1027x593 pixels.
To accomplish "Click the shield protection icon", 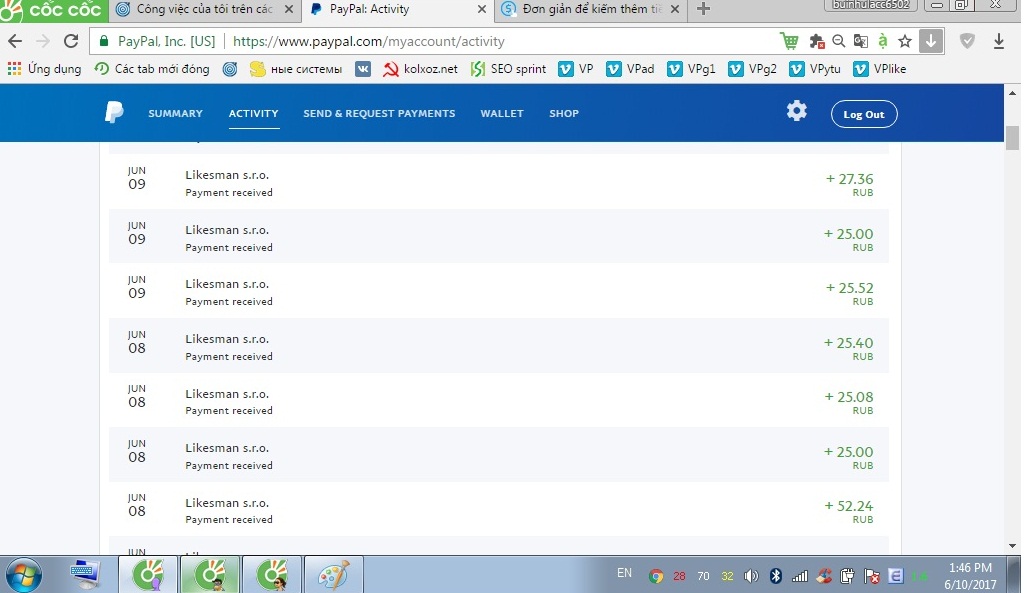I will pyautogui.click(x=967, y=41).
